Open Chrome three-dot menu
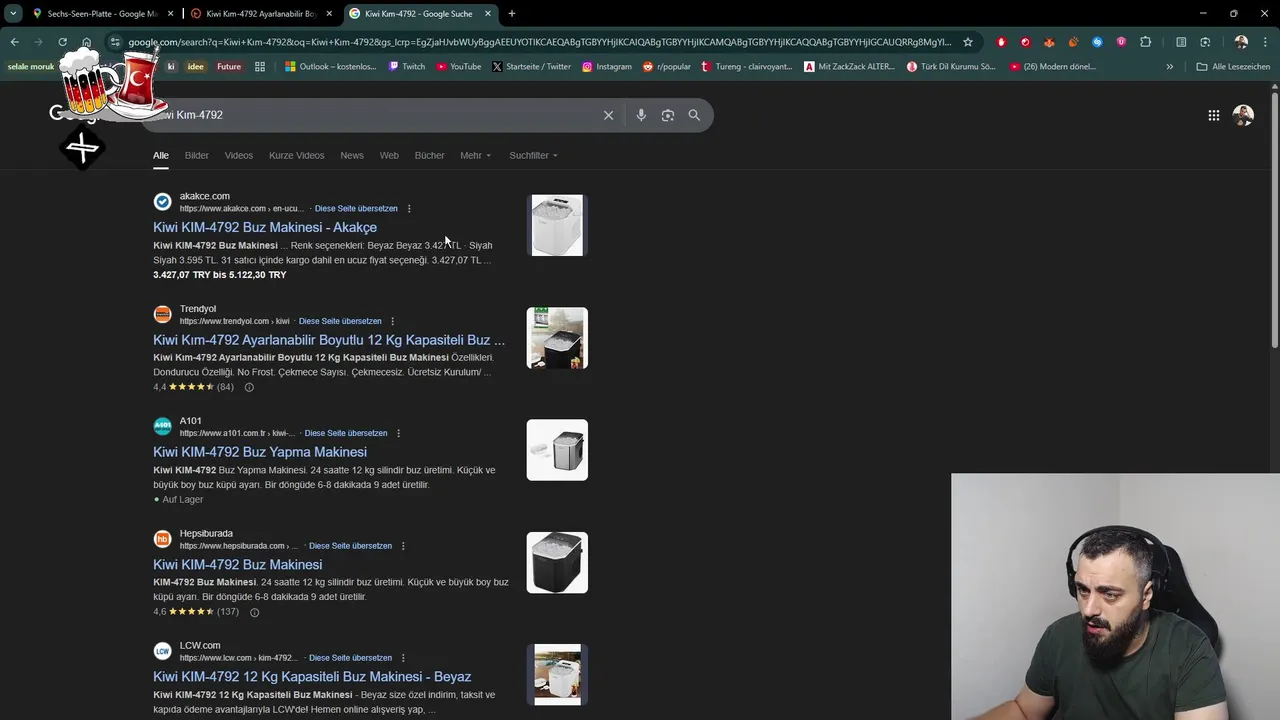This screenshot has height=720, width=1280. pos(1265,42)
